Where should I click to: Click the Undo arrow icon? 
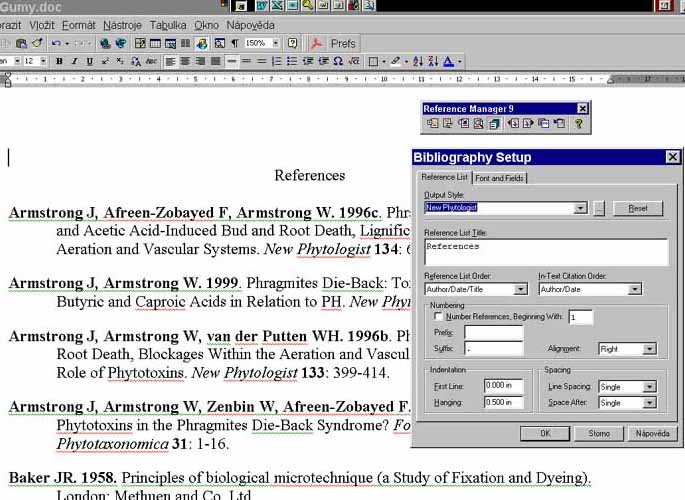pyautogui.click(x=56, y=43)
